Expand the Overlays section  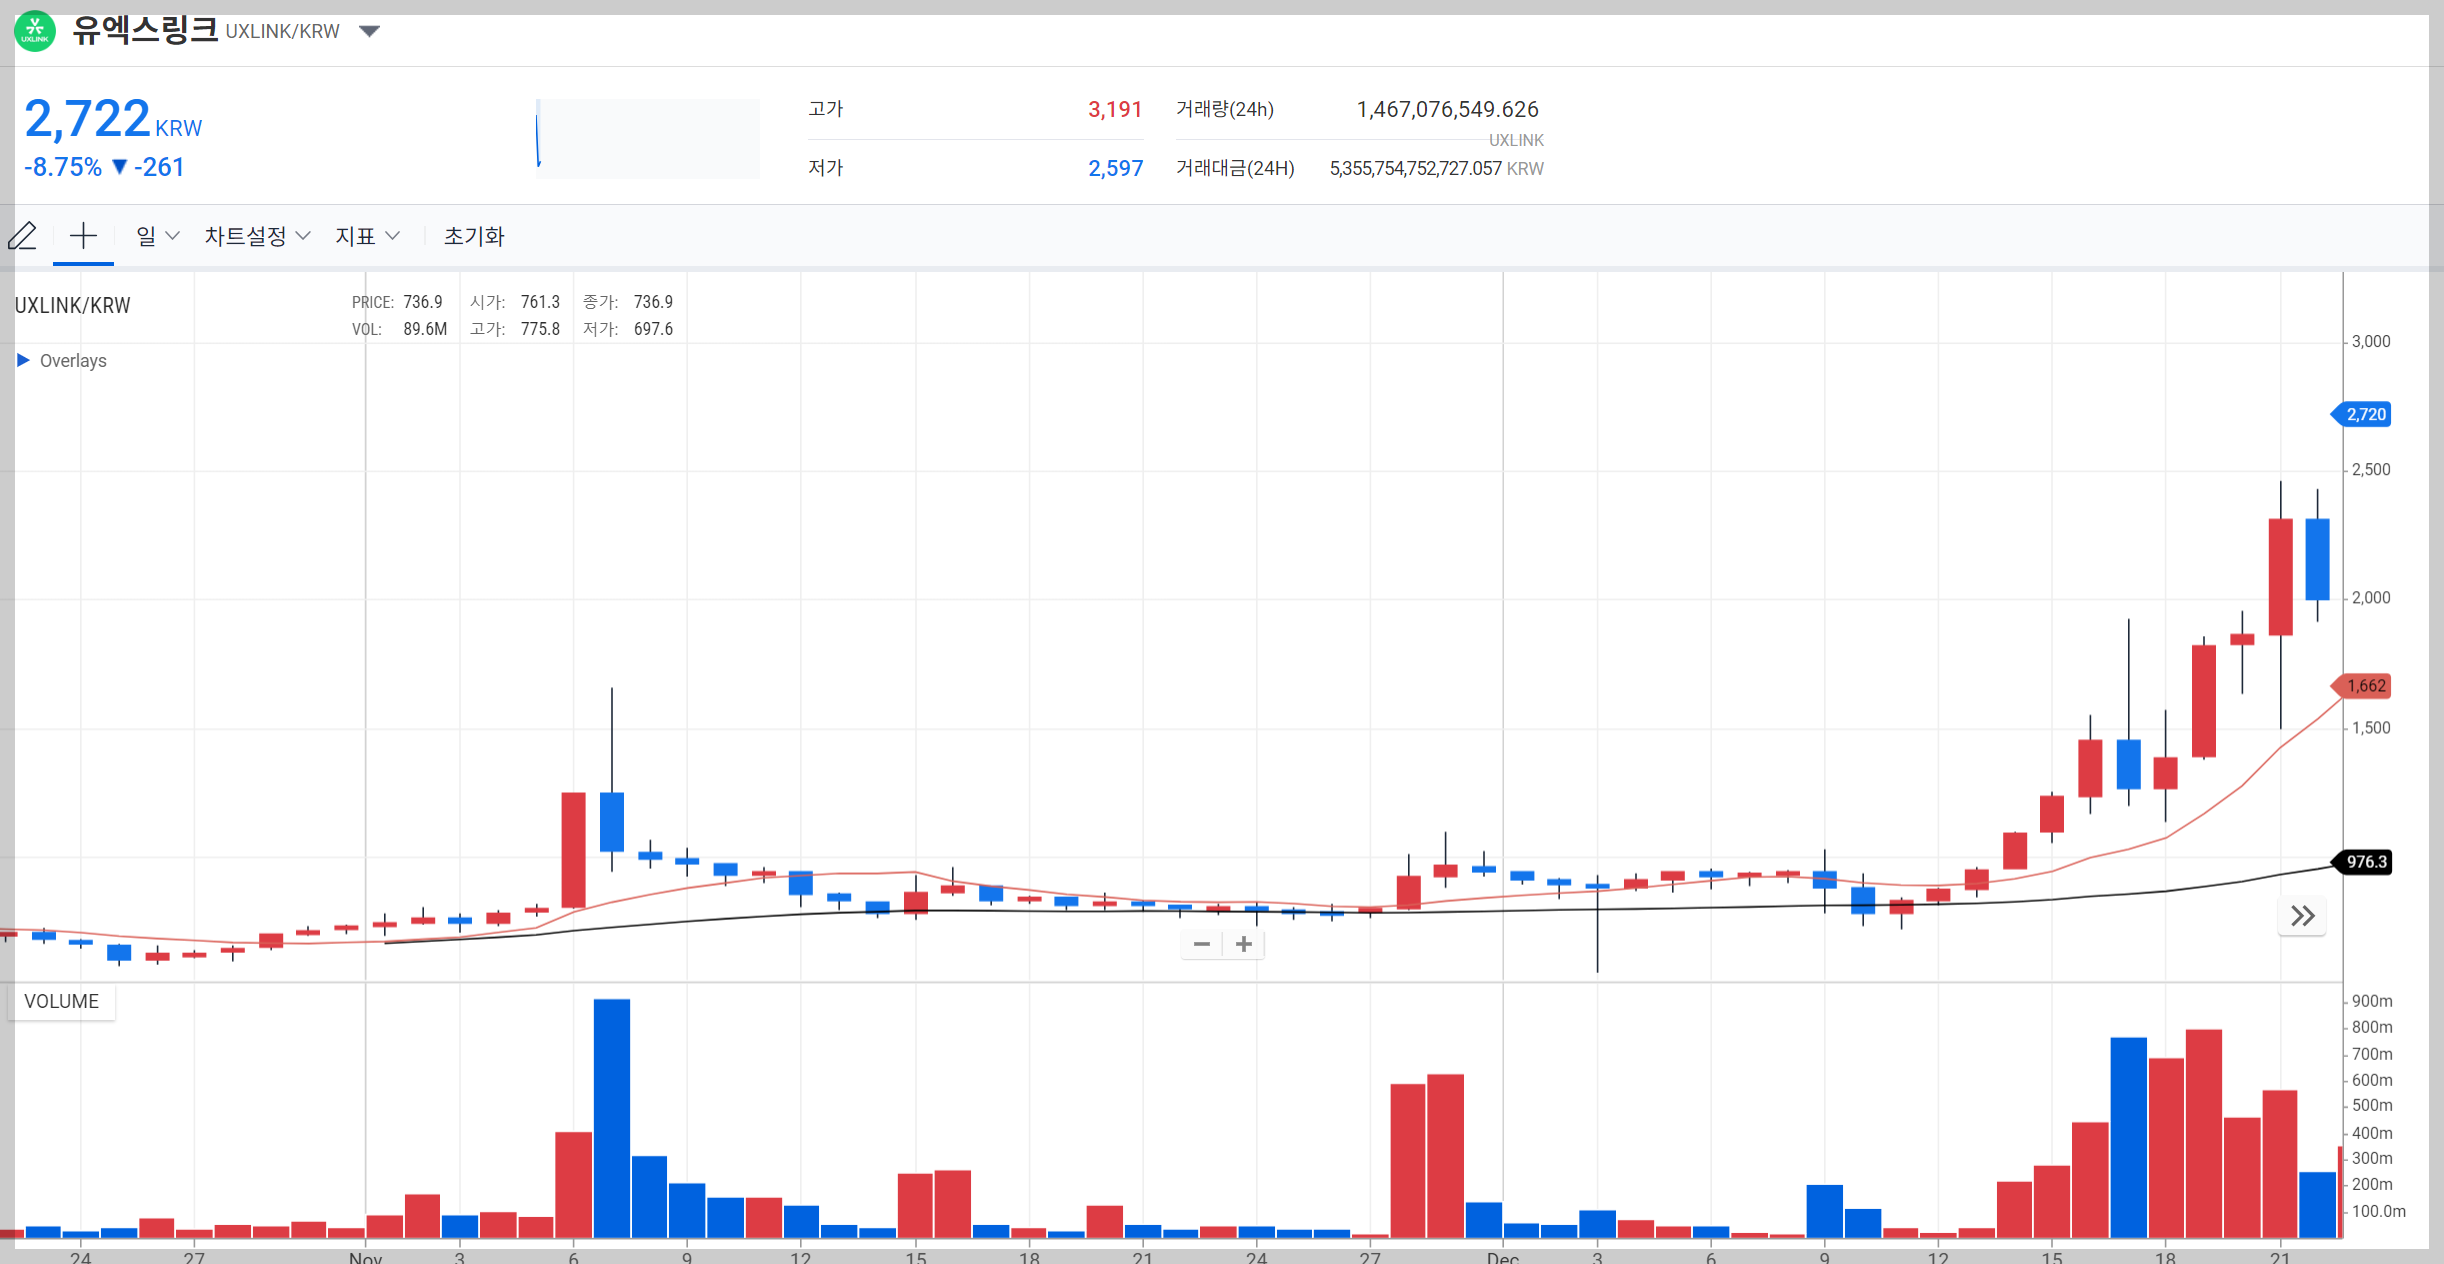point(62,361)
